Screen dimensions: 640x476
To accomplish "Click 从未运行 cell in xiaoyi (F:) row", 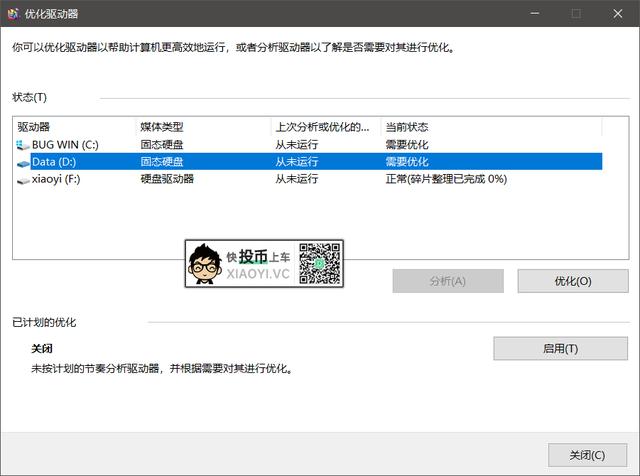I will coord(296,179).
